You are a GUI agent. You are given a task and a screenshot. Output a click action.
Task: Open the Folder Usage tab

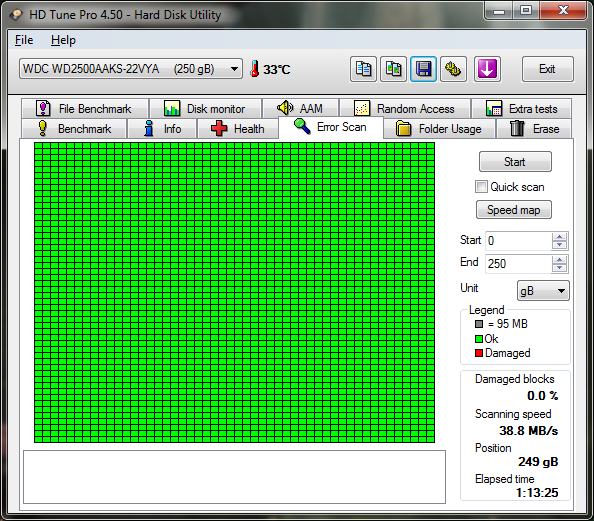439,129
